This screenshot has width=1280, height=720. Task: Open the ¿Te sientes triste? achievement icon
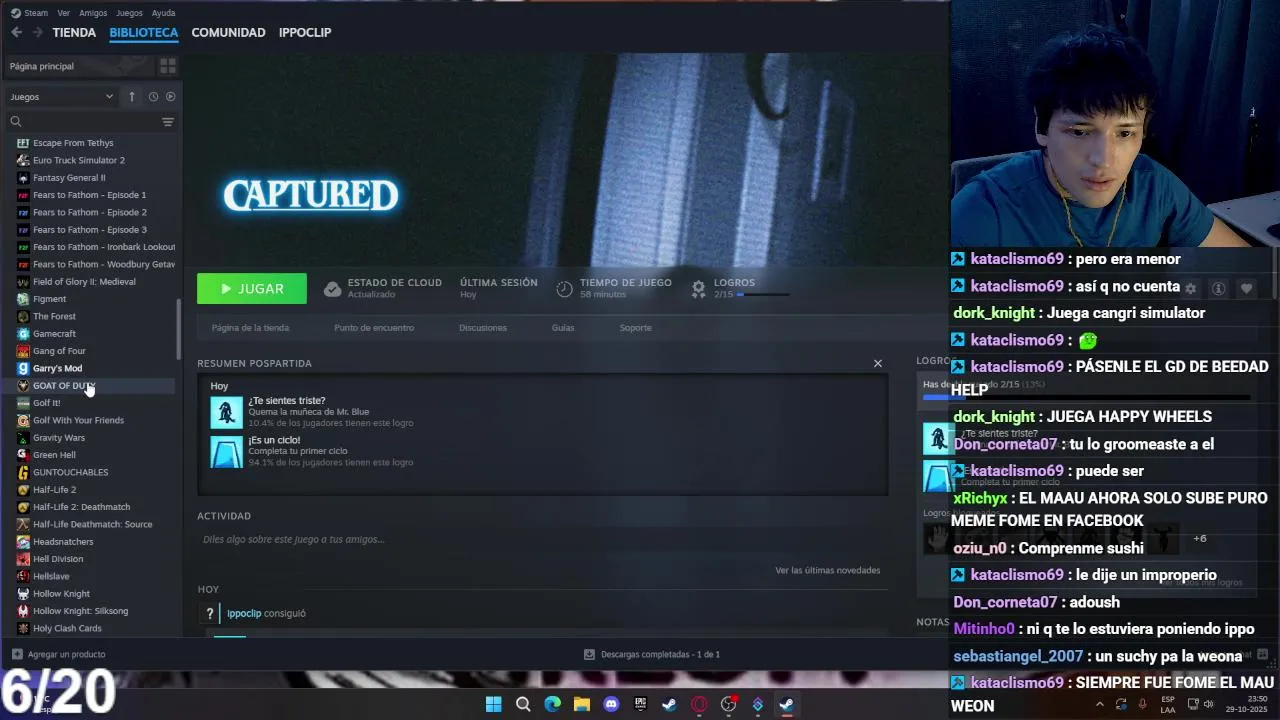[x=226, y=412]
